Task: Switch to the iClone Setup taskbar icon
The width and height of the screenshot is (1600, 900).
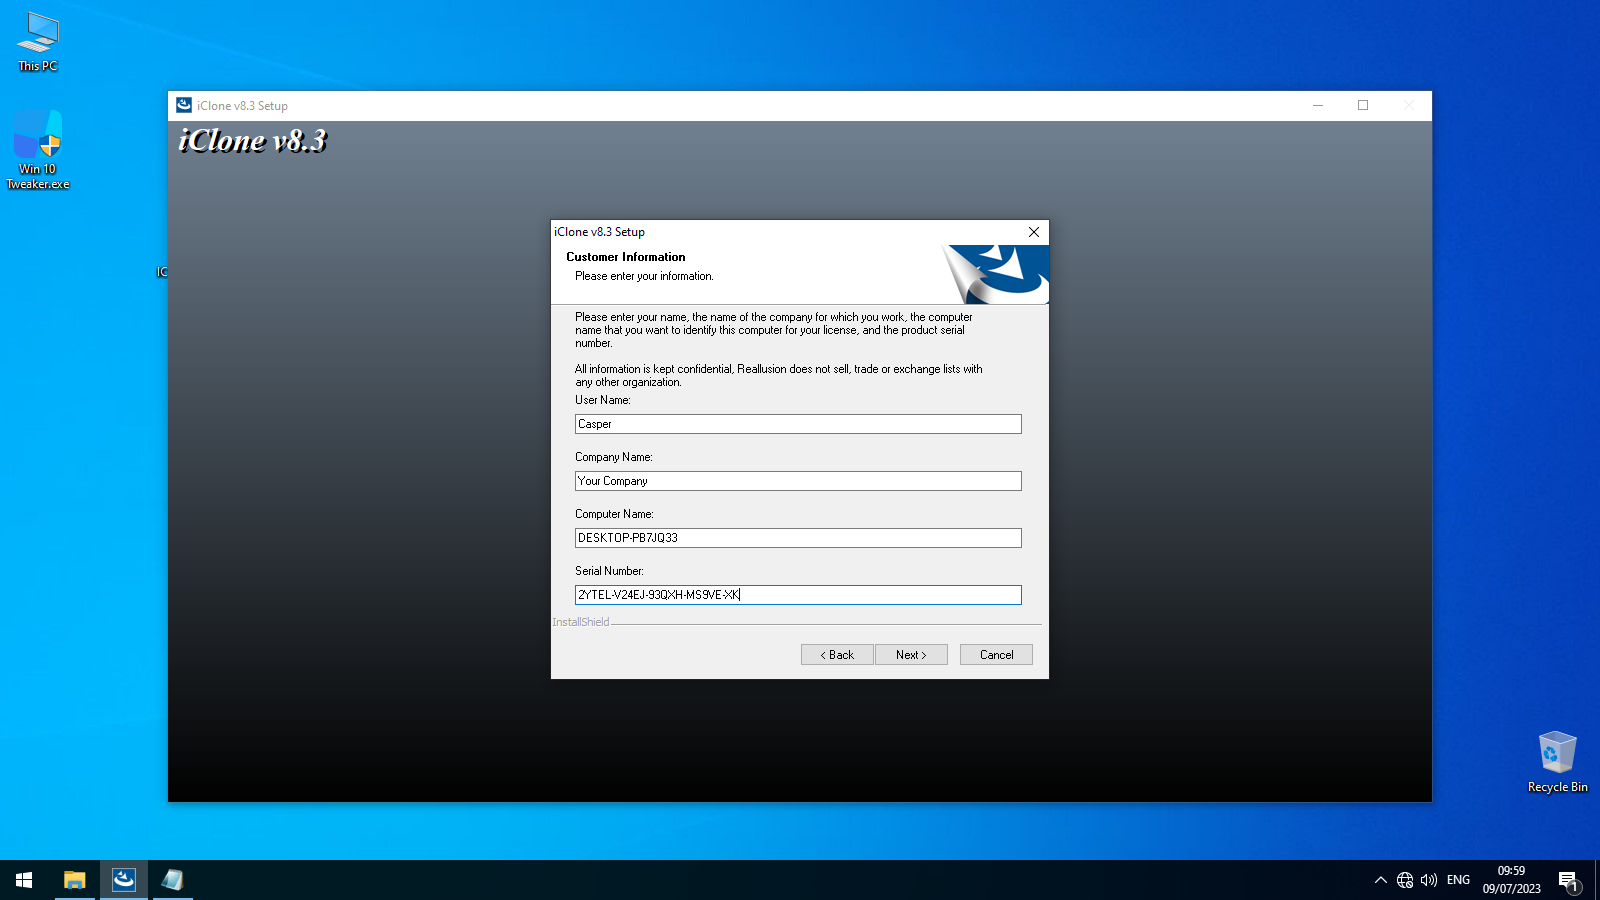Action: [x=124, y=880]
